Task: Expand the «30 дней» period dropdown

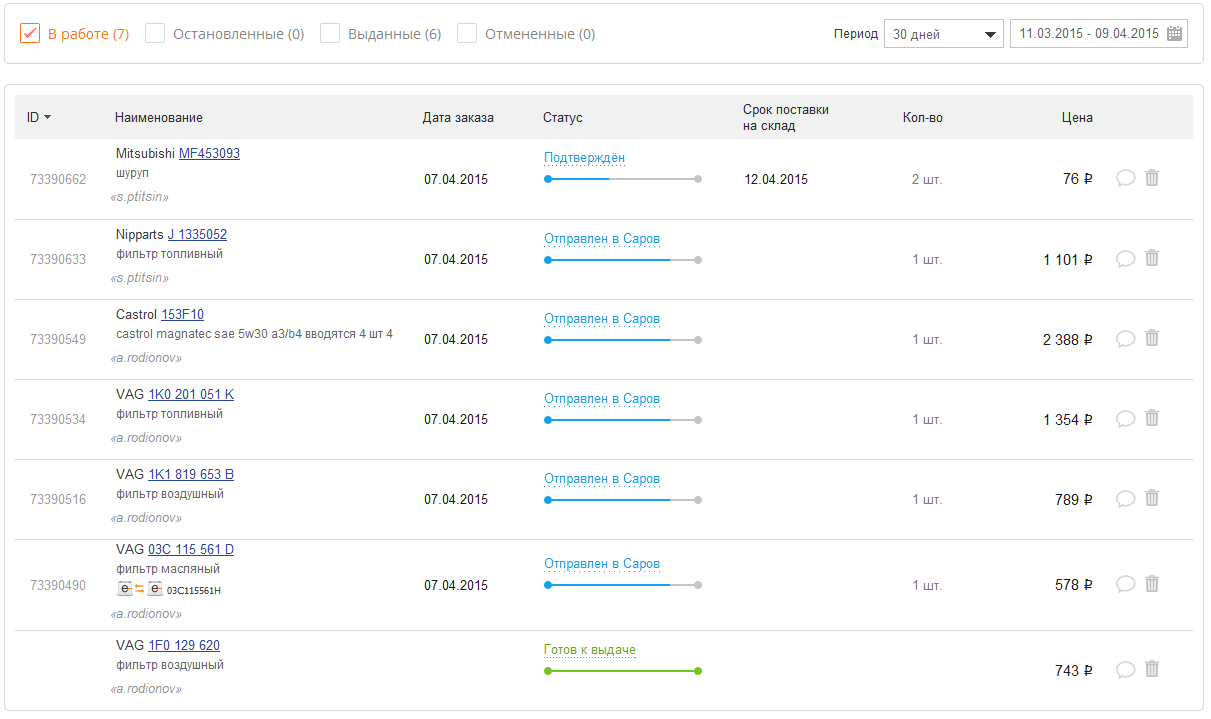Action: (x=943, y=34)
